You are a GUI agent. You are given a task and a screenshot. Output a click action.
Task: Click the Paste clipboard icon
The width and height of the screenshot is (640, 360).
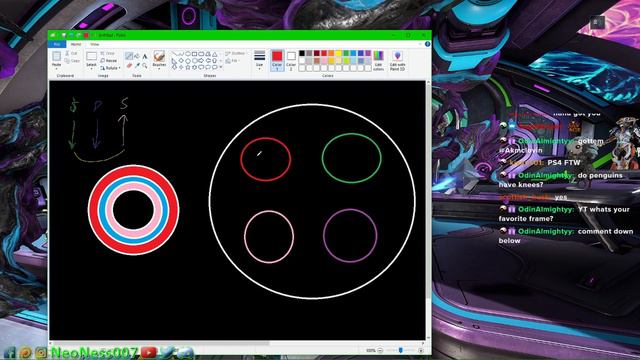point(56,56)
